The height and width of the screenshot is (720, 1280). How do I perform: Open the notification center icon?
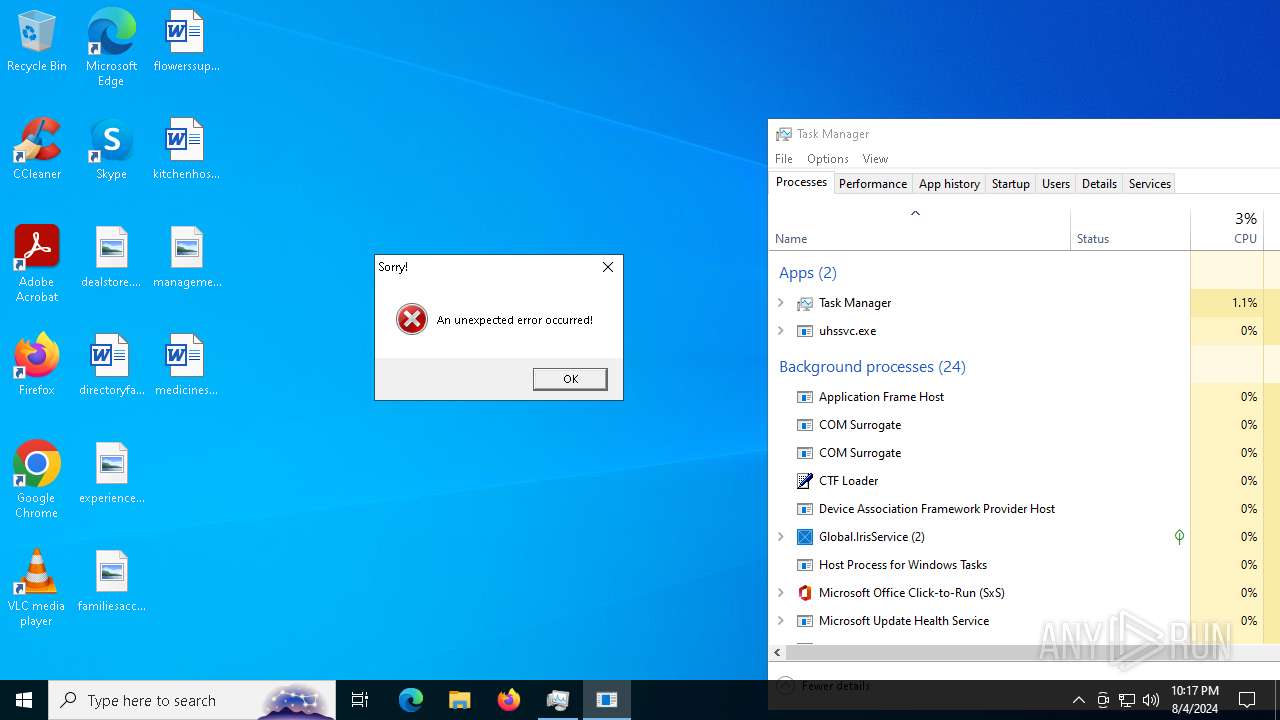point(1247,700)
